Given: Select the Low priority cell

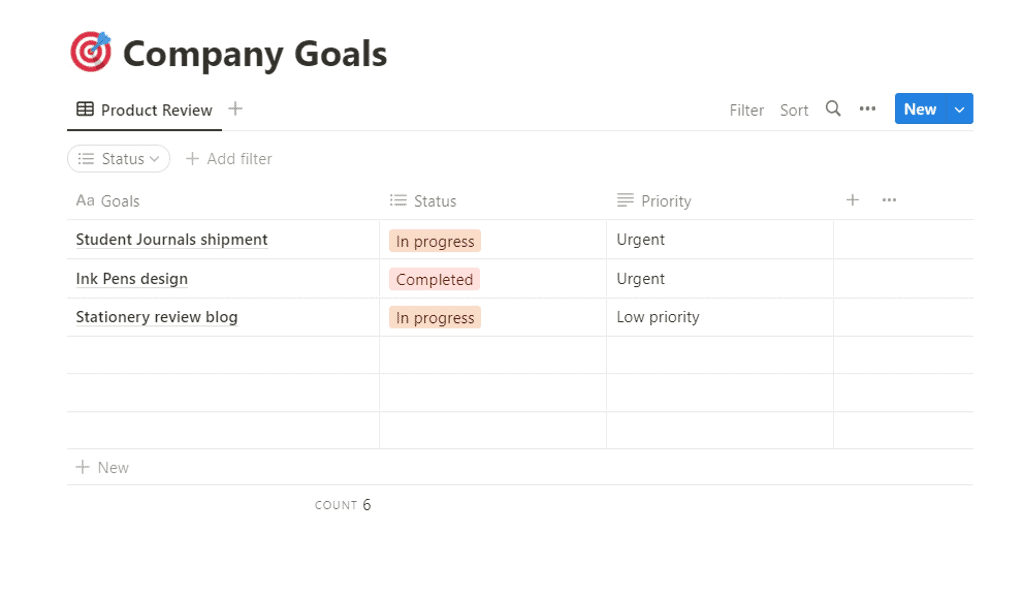Looking at the screenshot, I should click(658, 317).
